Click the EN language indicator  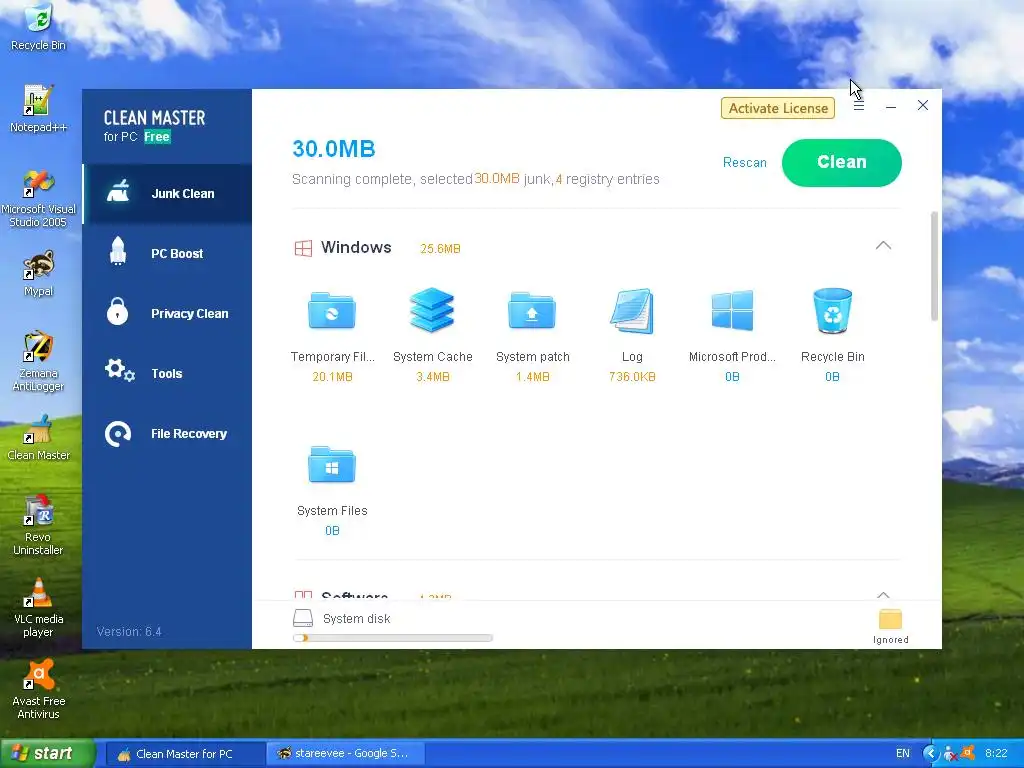coord(903,754)
